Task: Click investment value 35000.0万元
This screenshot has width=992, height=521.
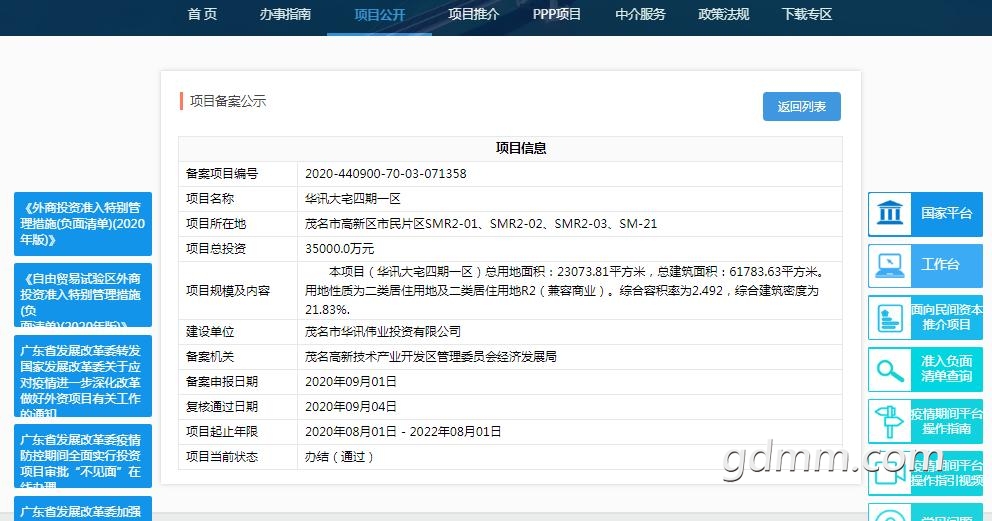Action: (x=339, y=248)
